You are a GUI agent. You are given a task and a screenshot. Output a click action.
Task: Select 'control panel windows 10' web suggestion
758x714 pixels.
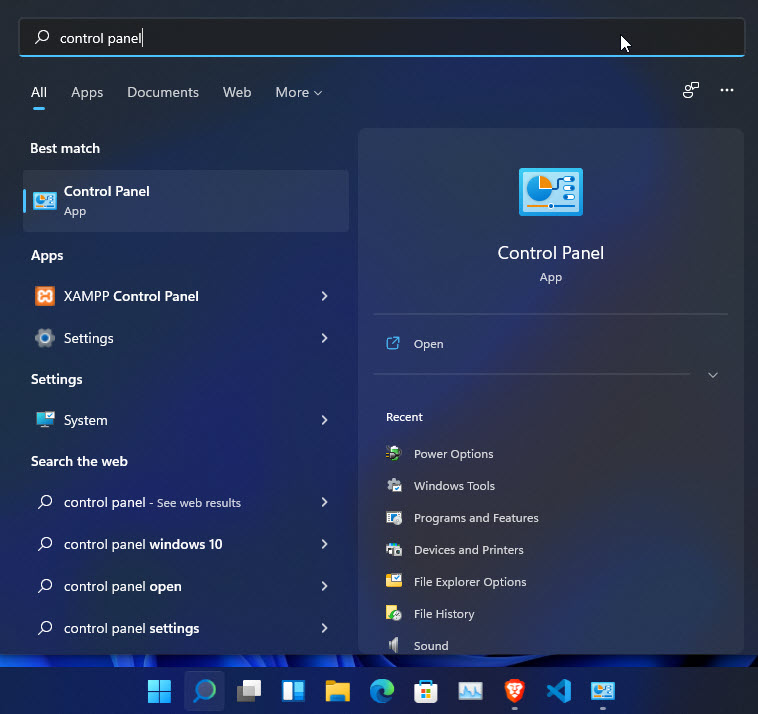[x=143, y=544]
